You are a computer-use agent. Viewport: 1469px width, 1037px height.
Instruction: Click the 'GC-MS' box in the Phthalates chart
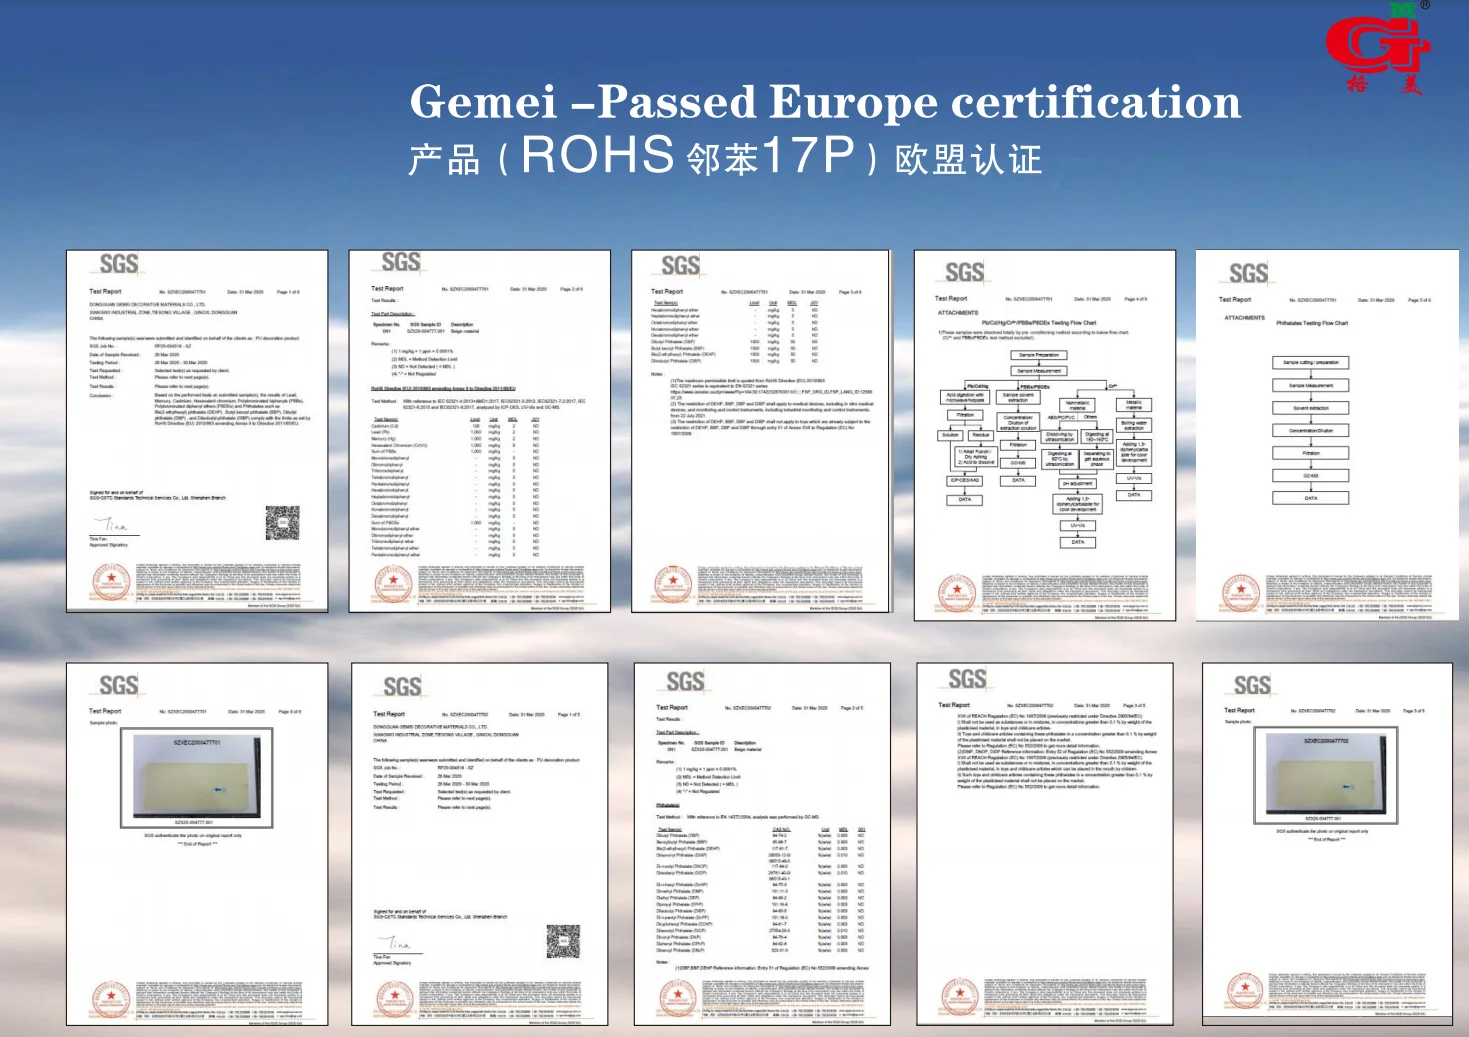(x=1311, y=476)
